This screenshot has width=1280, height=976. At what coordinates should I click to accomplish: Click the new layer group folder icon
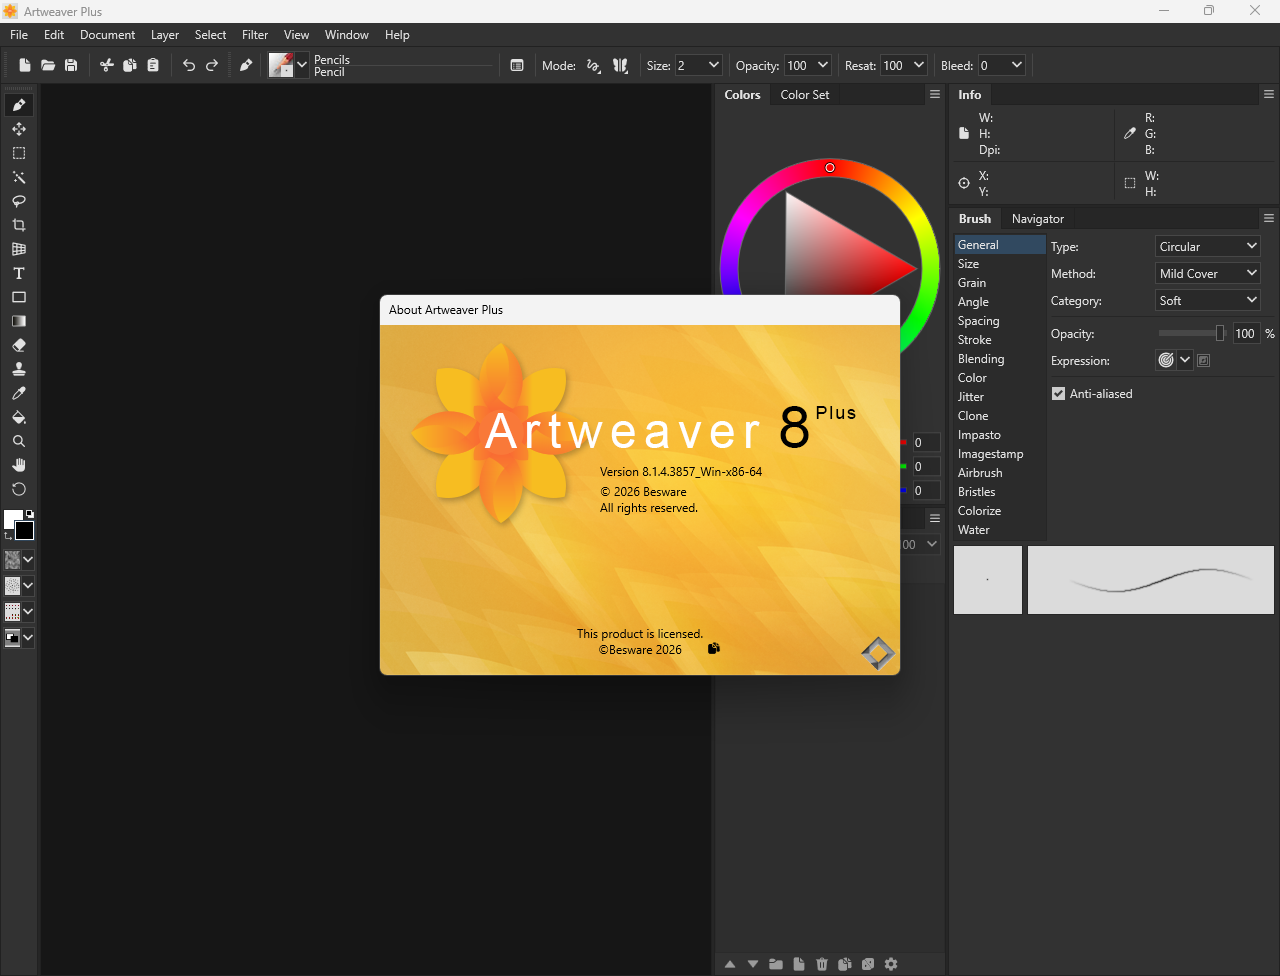tap(776, 964)
